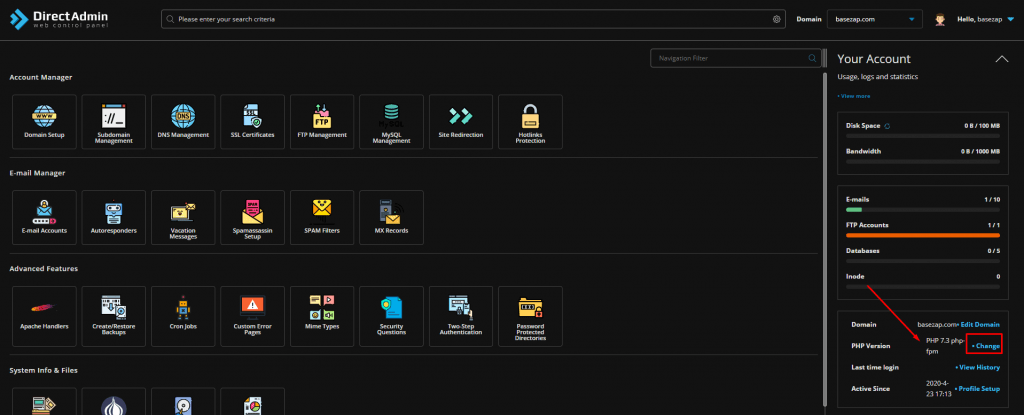Click the Navigation Filter field
1024x415 pixels.
coord(733,59)
